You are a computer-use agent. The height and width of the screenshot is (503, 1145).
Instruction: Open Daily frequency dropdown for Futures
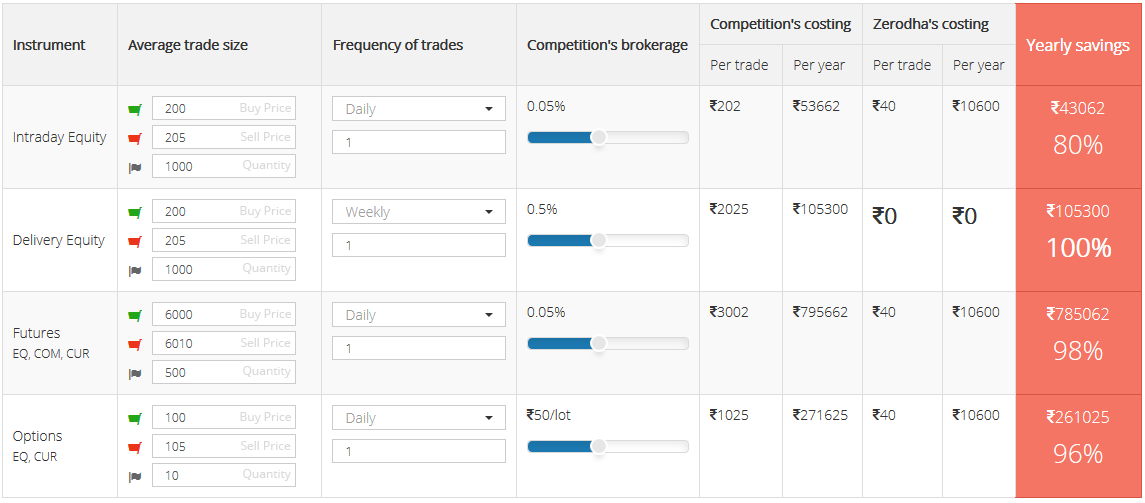pyautogui.click(x=418, y=315)
